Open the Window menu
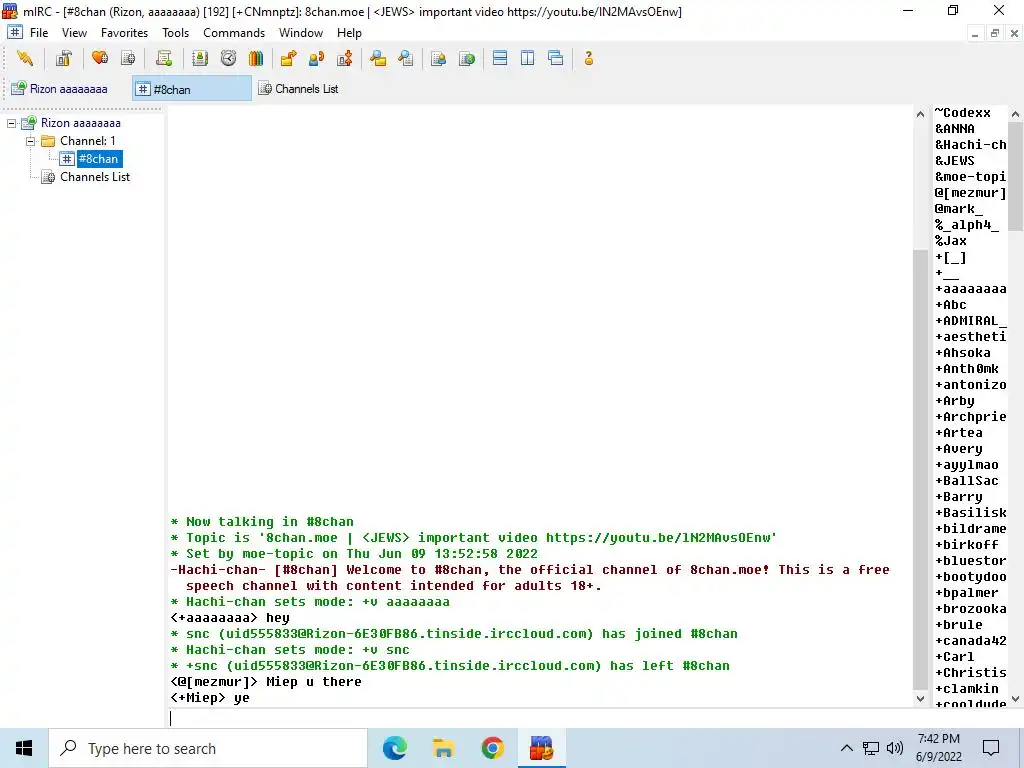1024x768 pixels. (x=301, y=33)
